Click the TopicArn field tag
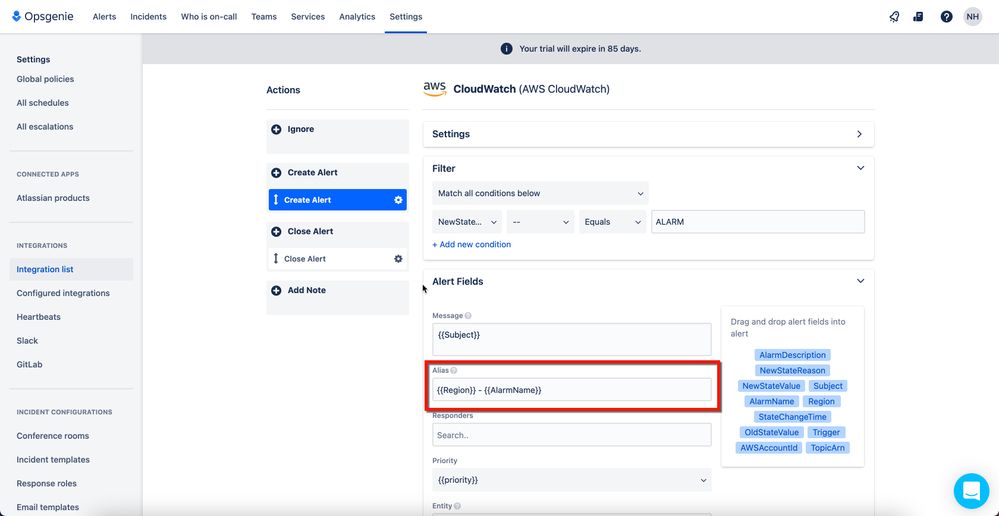Image resolution: width=999 pixels, height=516 pixels. click(828, 448)
